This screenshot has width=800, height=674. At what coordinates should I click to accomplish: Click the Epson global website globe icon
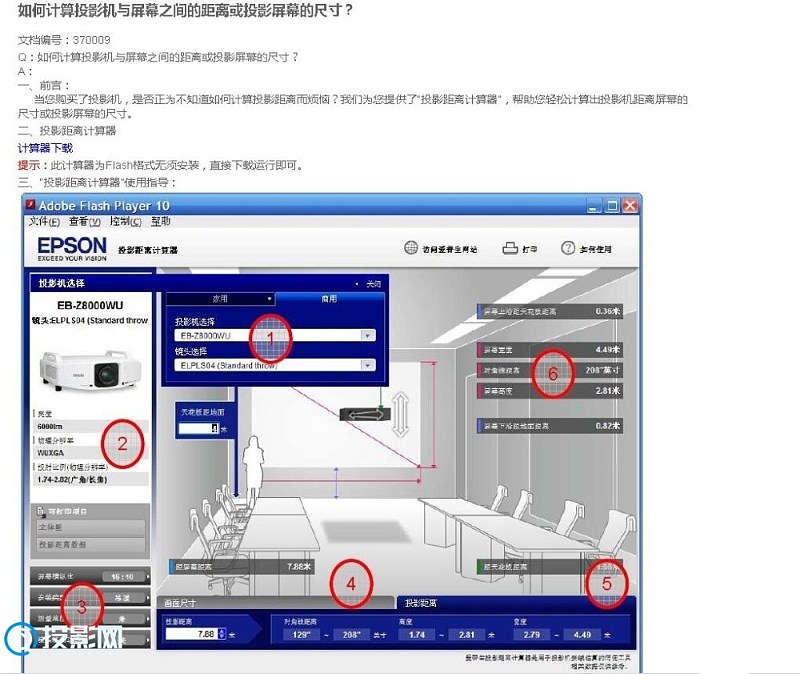click(411, 248)
